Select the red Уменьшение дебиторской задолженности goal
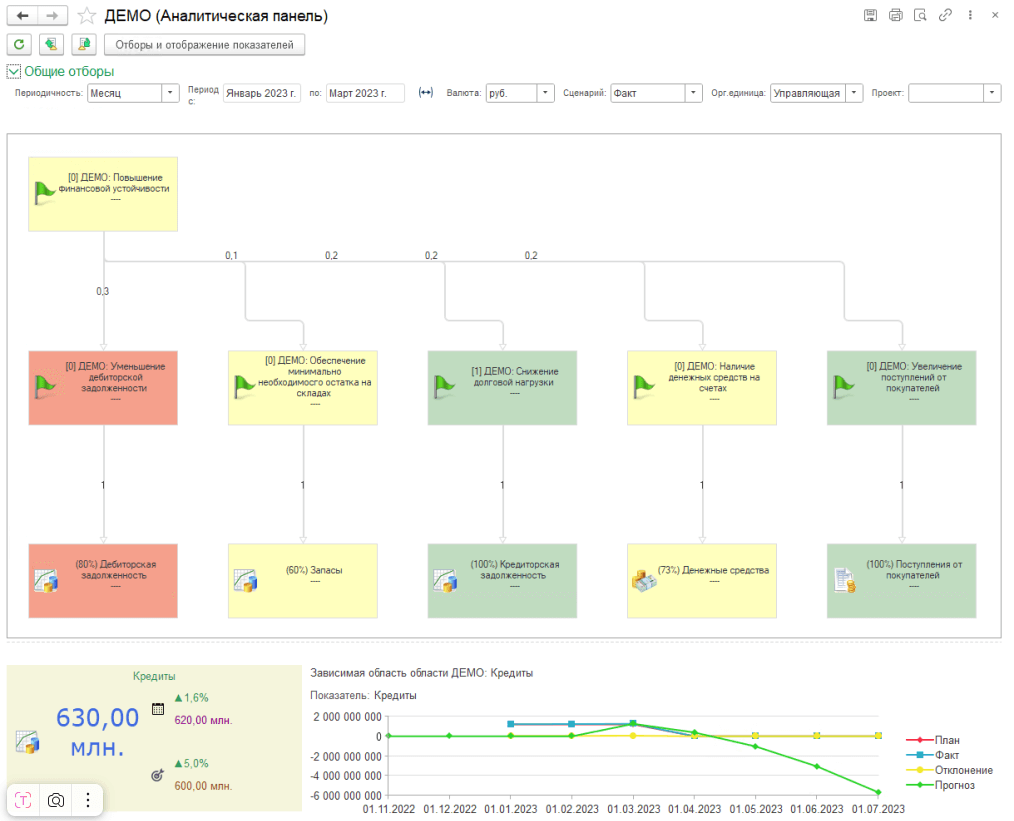Screen dimensions: 1014x821 click(103, 387)
